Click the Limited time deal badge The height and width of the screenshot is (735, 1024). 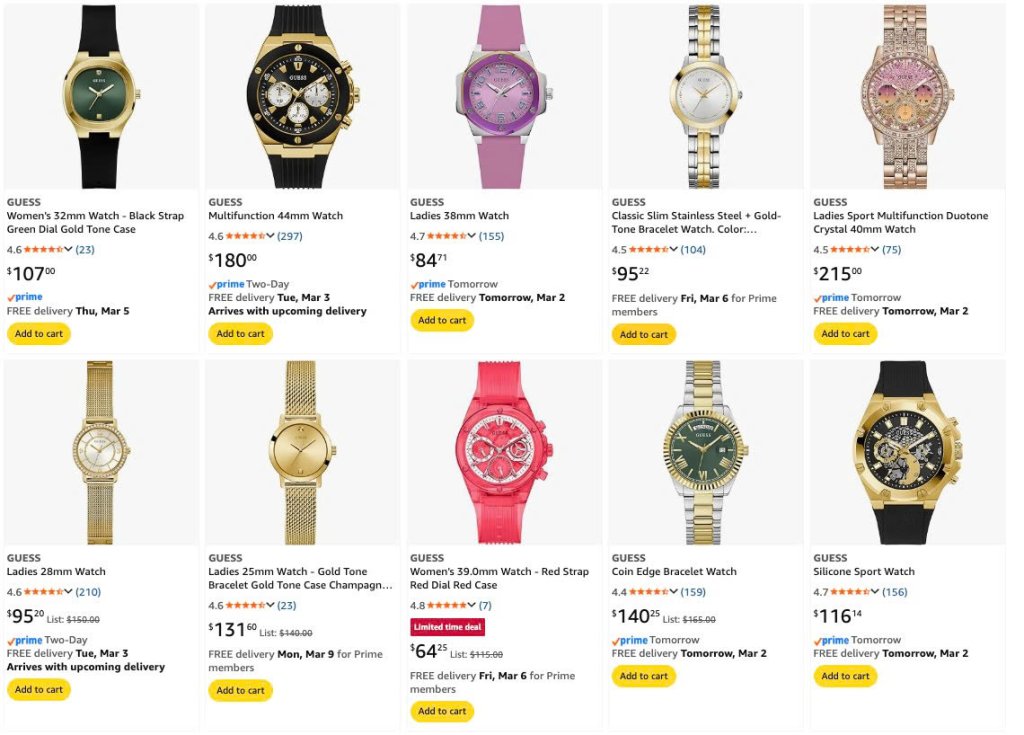447,627
